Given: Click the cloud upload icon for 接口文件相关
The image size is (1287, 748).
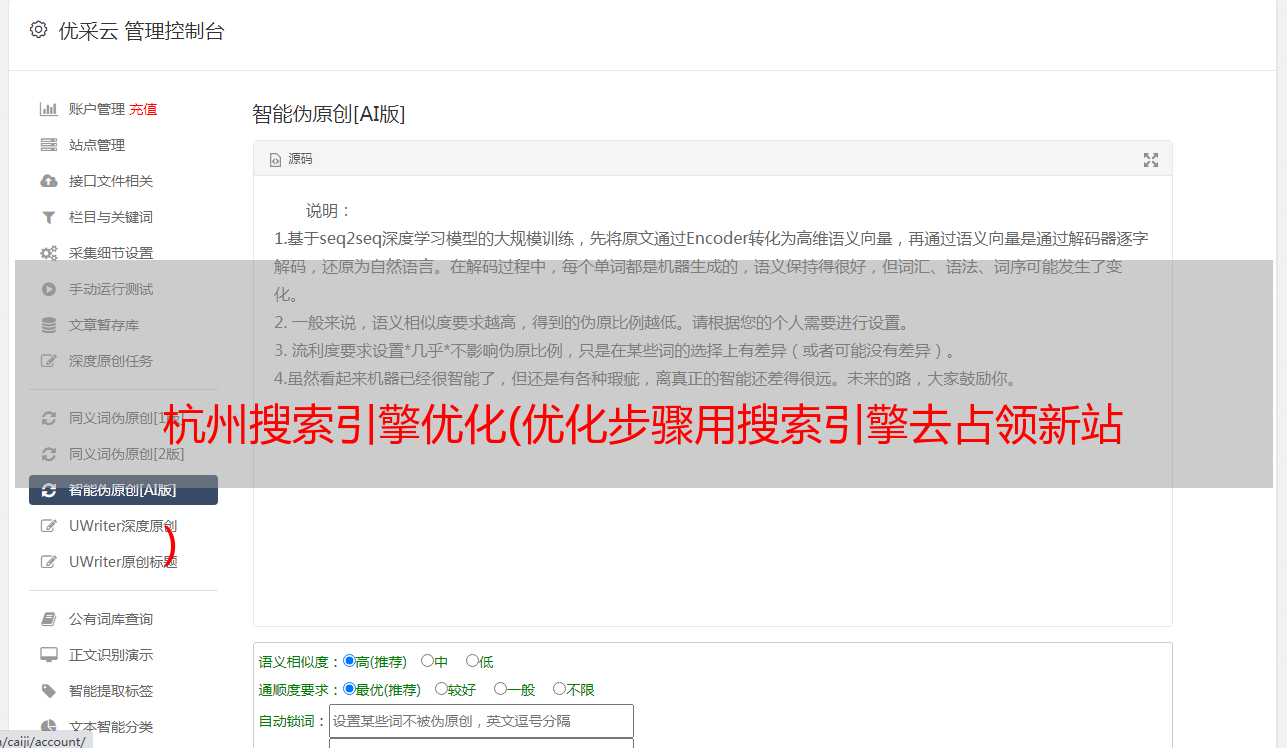Looking at the screenshot, I should 48,181.
